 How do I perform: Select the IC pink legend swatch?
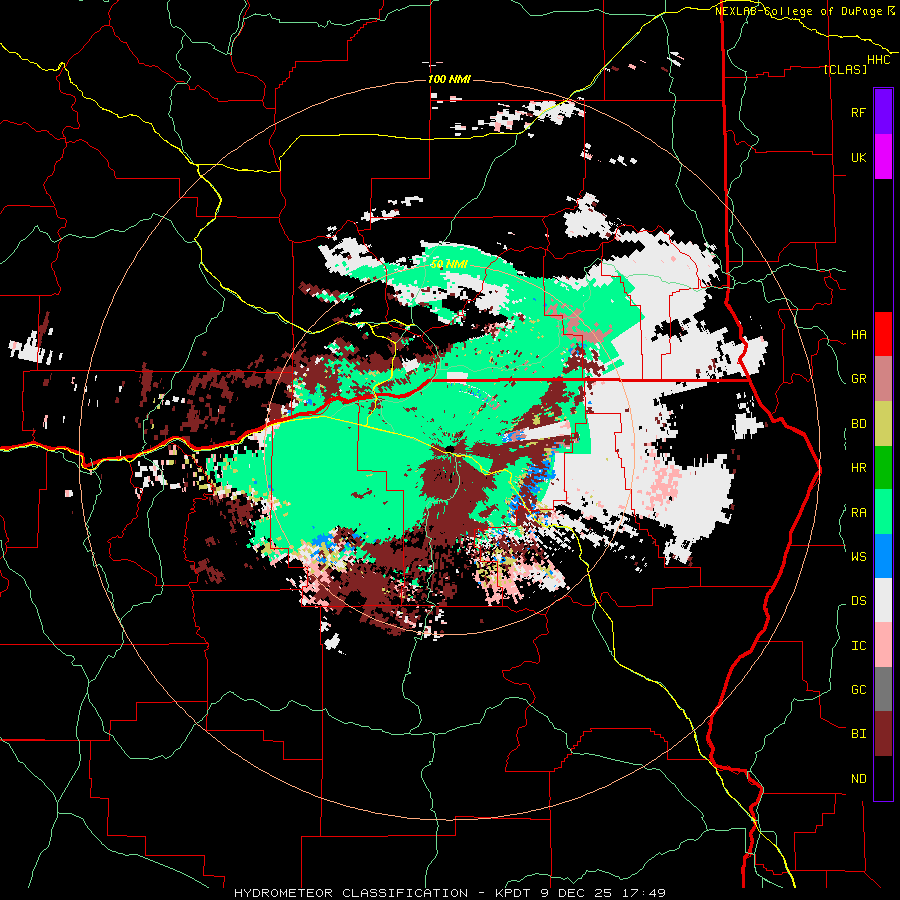[883, 645]
